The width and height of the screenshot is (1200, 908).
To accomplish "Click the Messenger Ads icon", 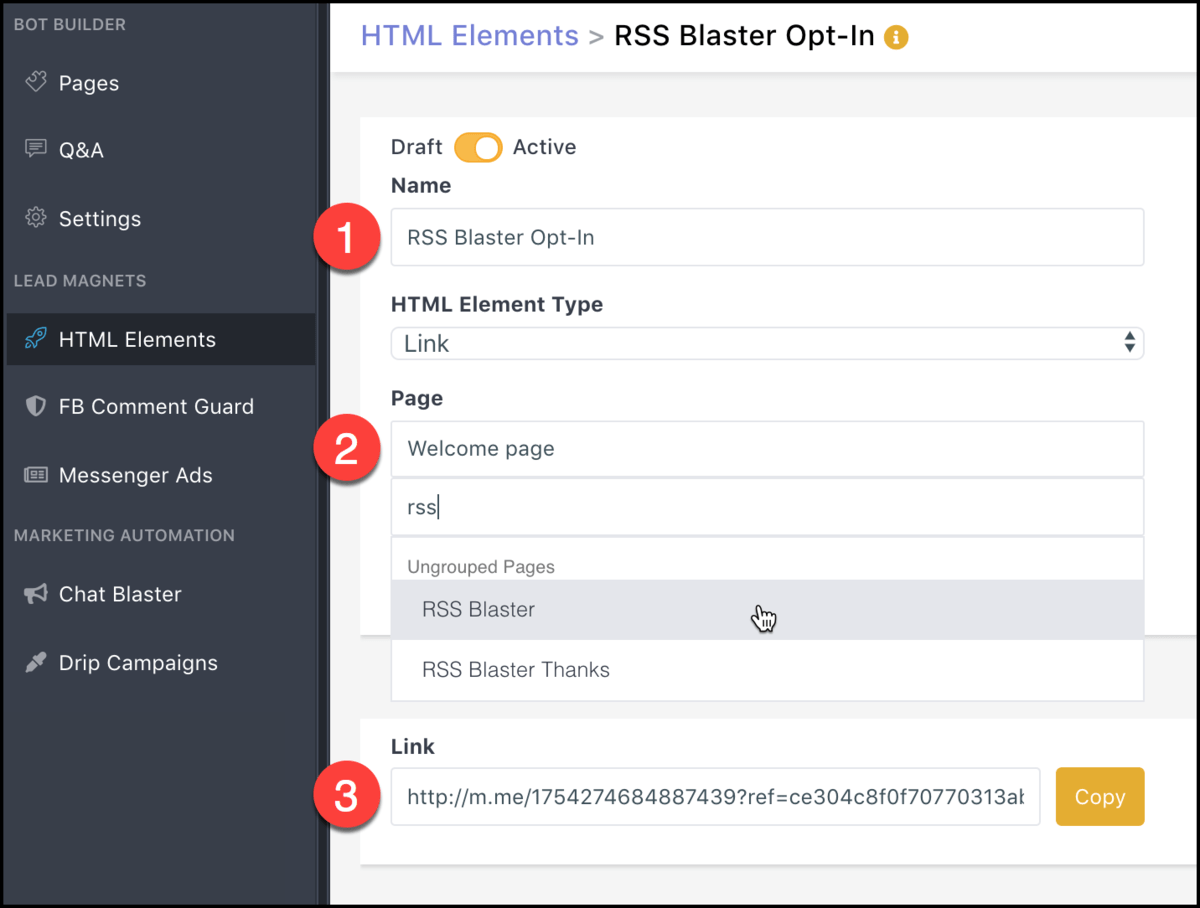I will tap(36, 475).
